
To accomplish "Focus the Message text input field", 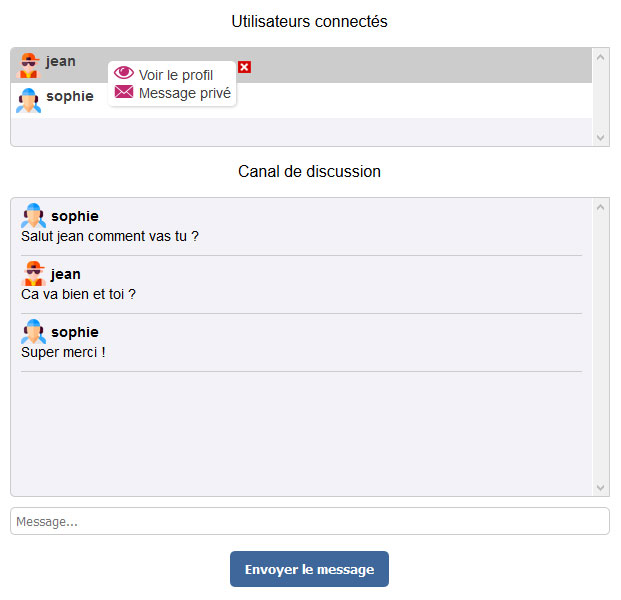I will pyautogui.click(x=309, y=521).
